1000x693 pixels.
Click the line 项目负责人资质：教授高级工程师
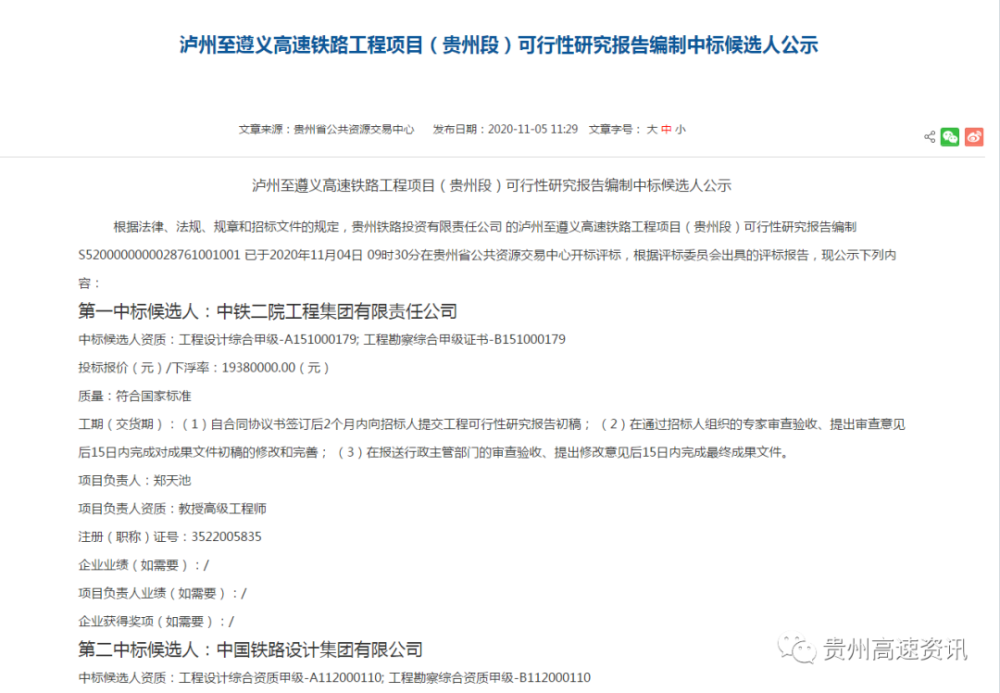pyautogui.click(x=172, y=509)
